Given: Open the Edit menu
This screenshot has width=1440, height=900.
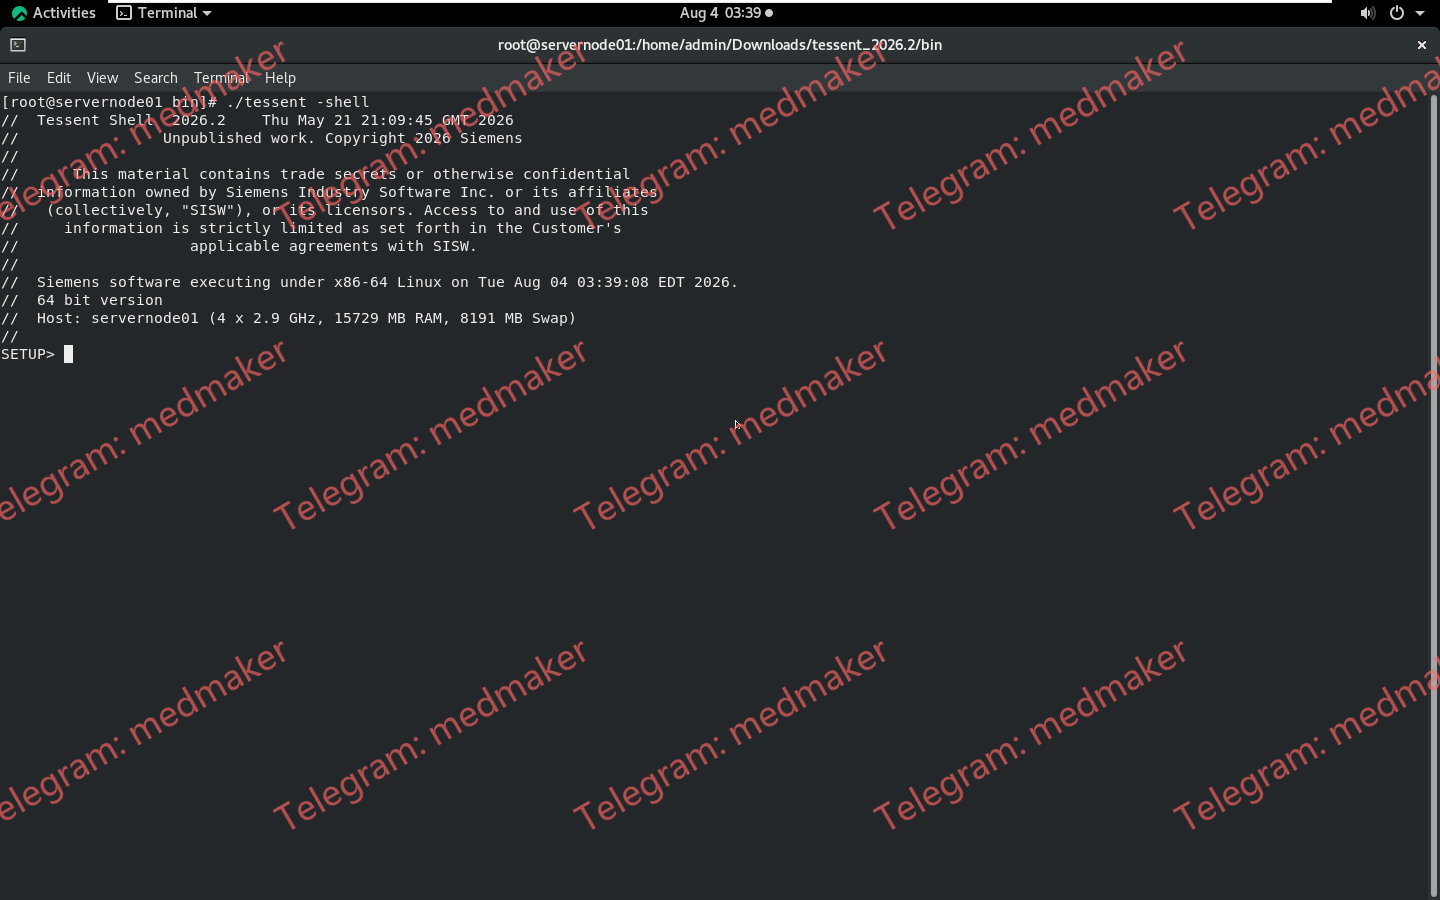Looking at the screenshot, I should [59, 78].
